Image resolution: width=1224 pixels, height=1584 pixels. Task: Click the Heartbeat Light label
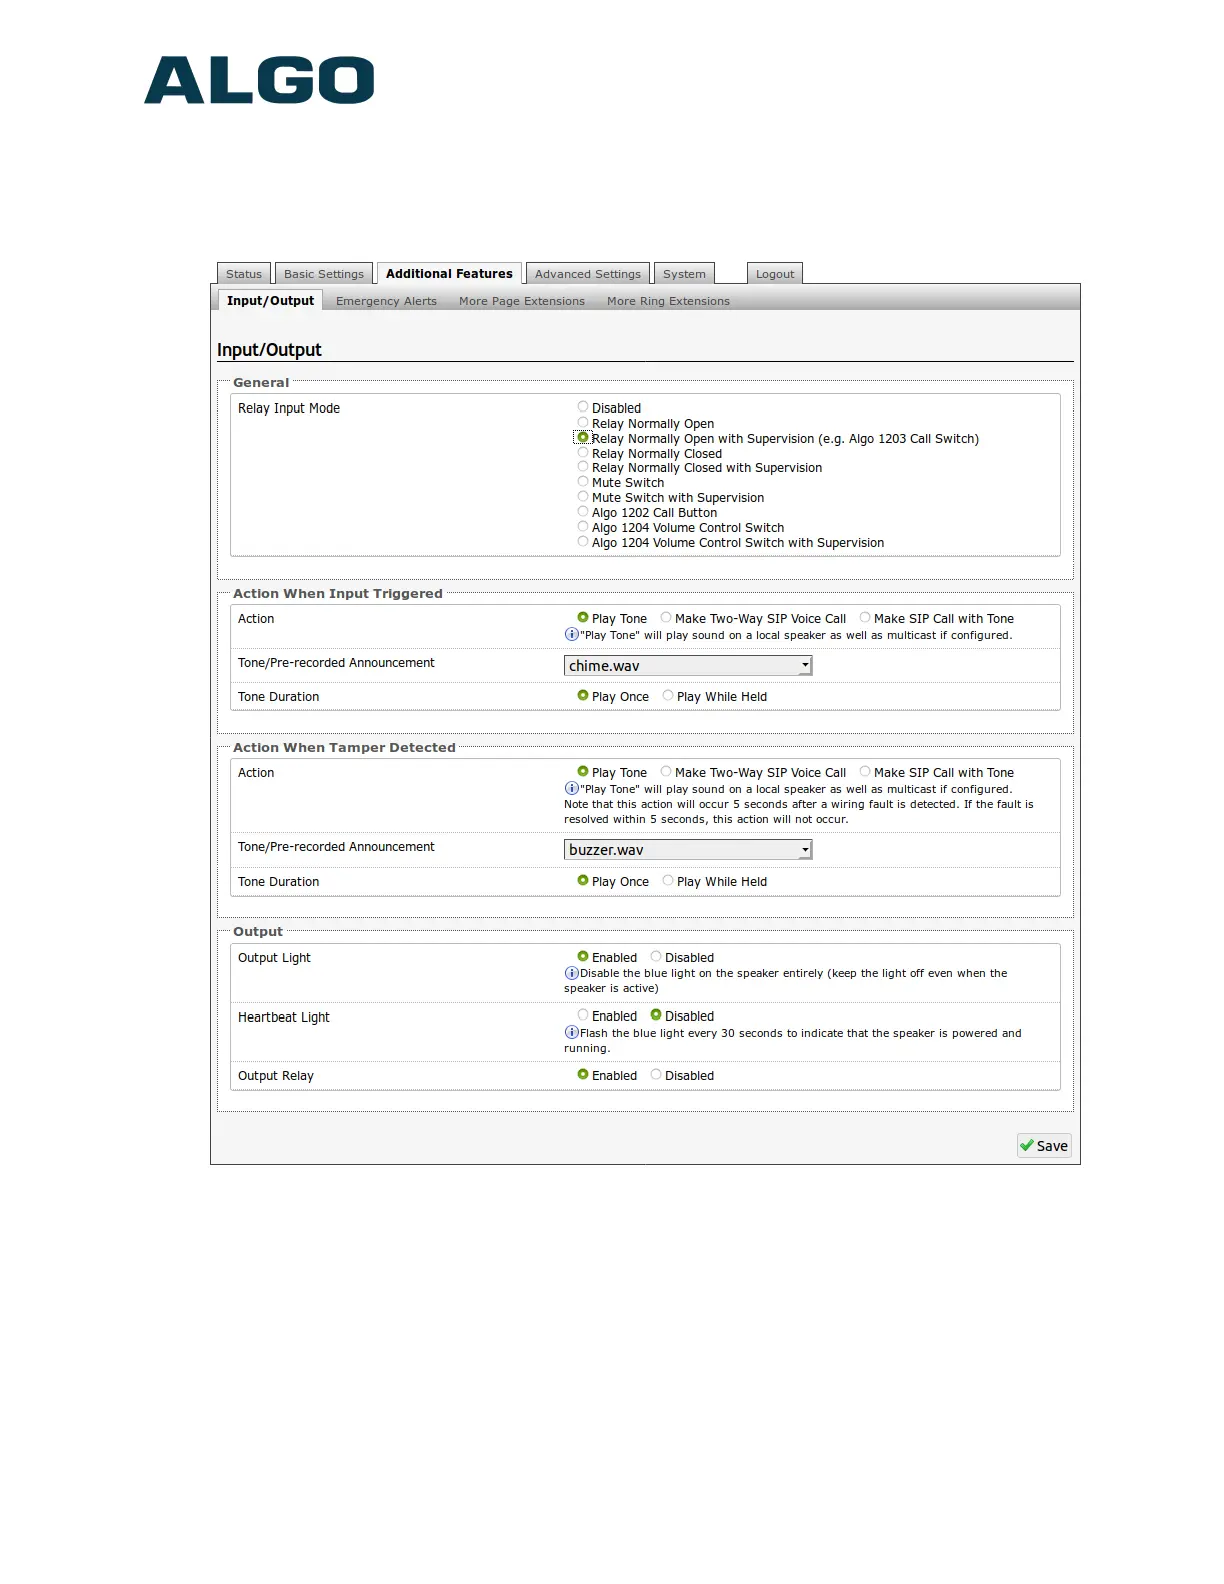point(283,1017)
